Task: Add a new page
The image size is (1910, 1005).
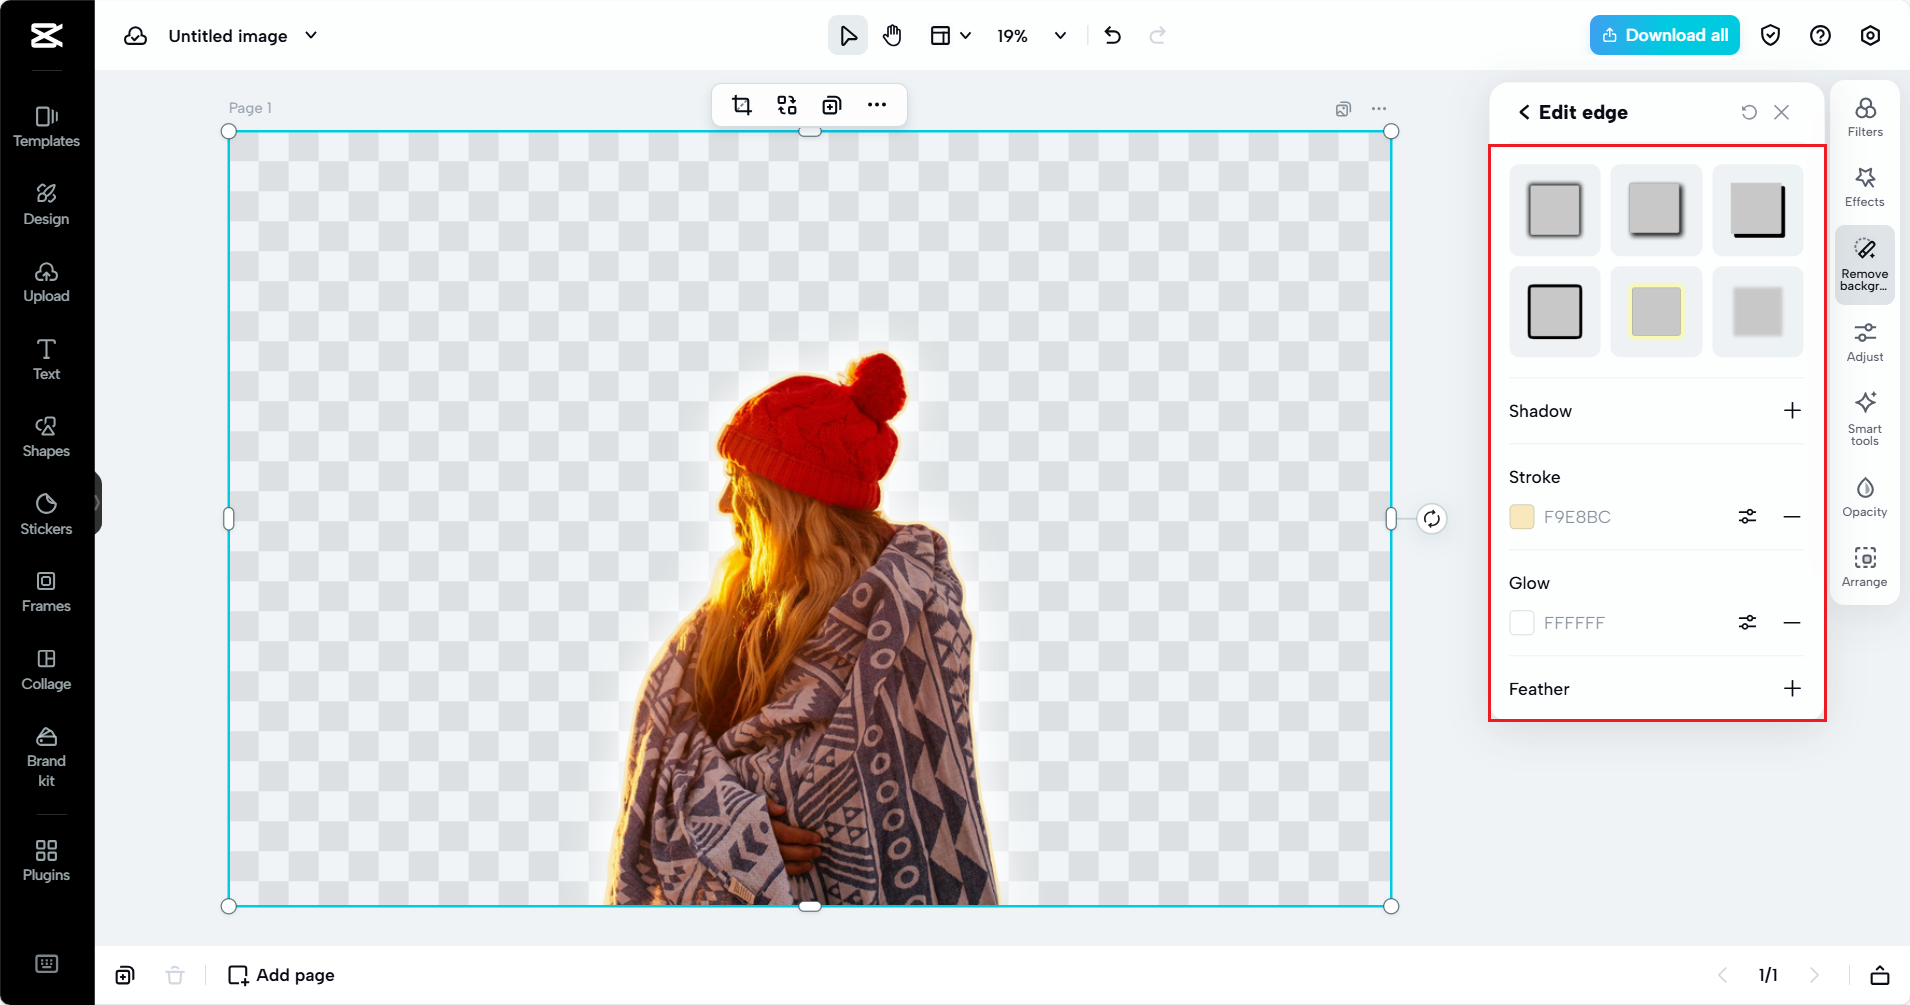Action: (x=280, y=975)
